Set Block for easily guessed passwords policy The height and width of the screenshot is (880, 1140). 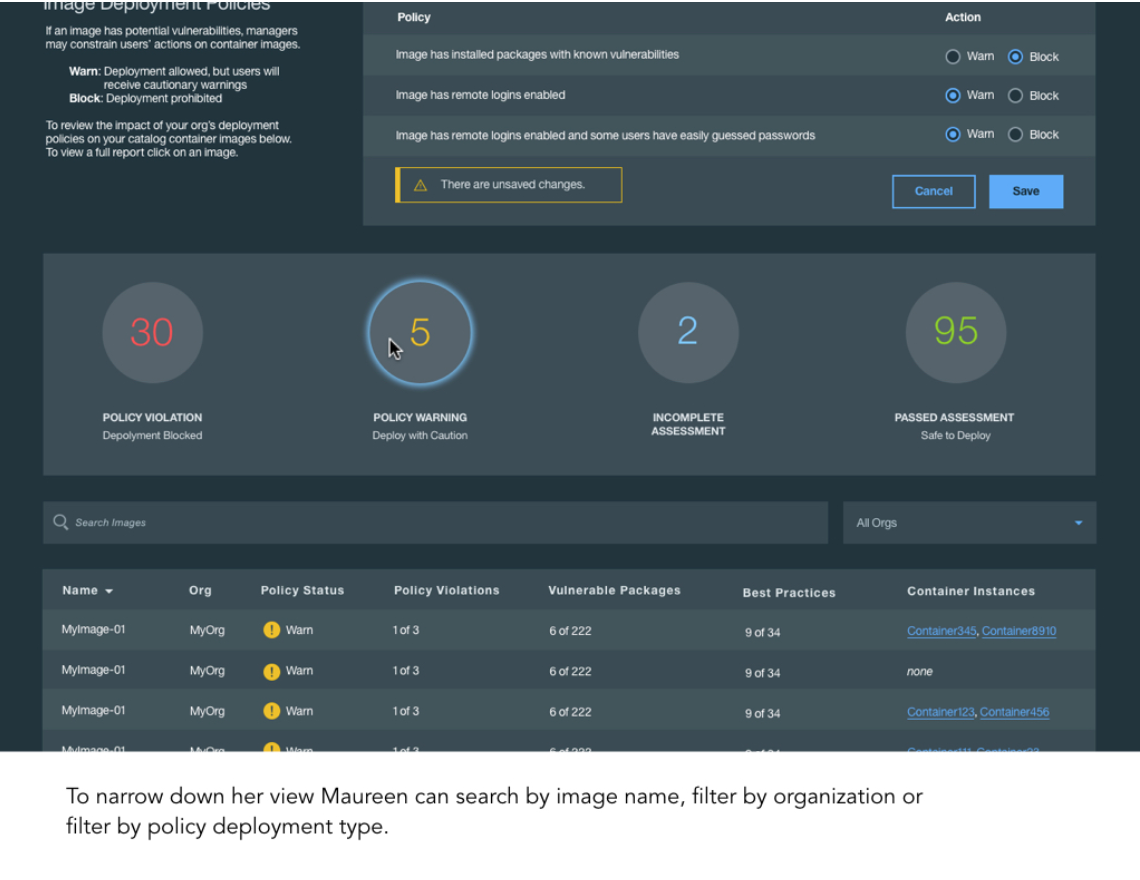click(1016, 135)
